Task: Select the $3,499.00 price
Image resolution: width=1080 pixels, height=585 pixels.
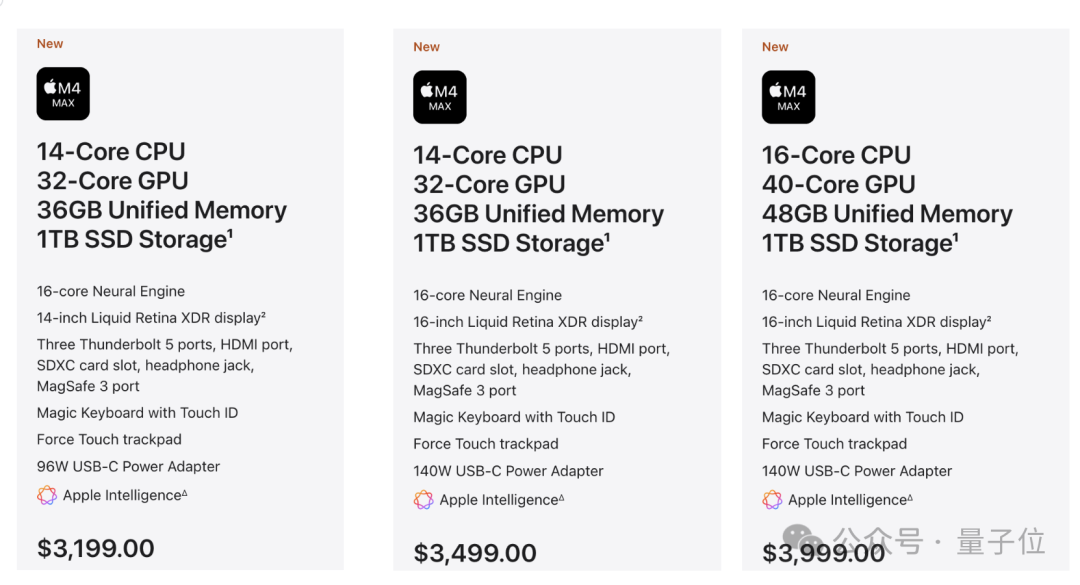Action: click(x=475, y=553)
